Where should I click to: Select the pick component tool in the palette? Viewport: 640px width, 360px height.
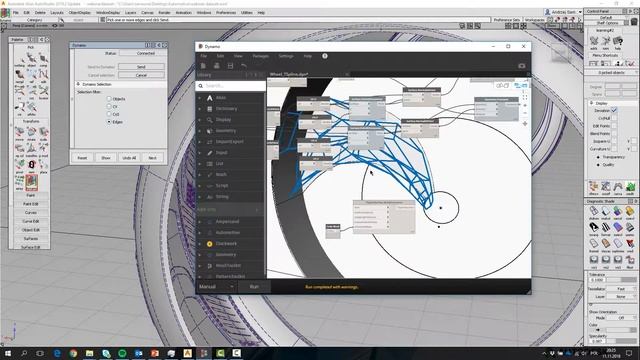coord(43,59)
